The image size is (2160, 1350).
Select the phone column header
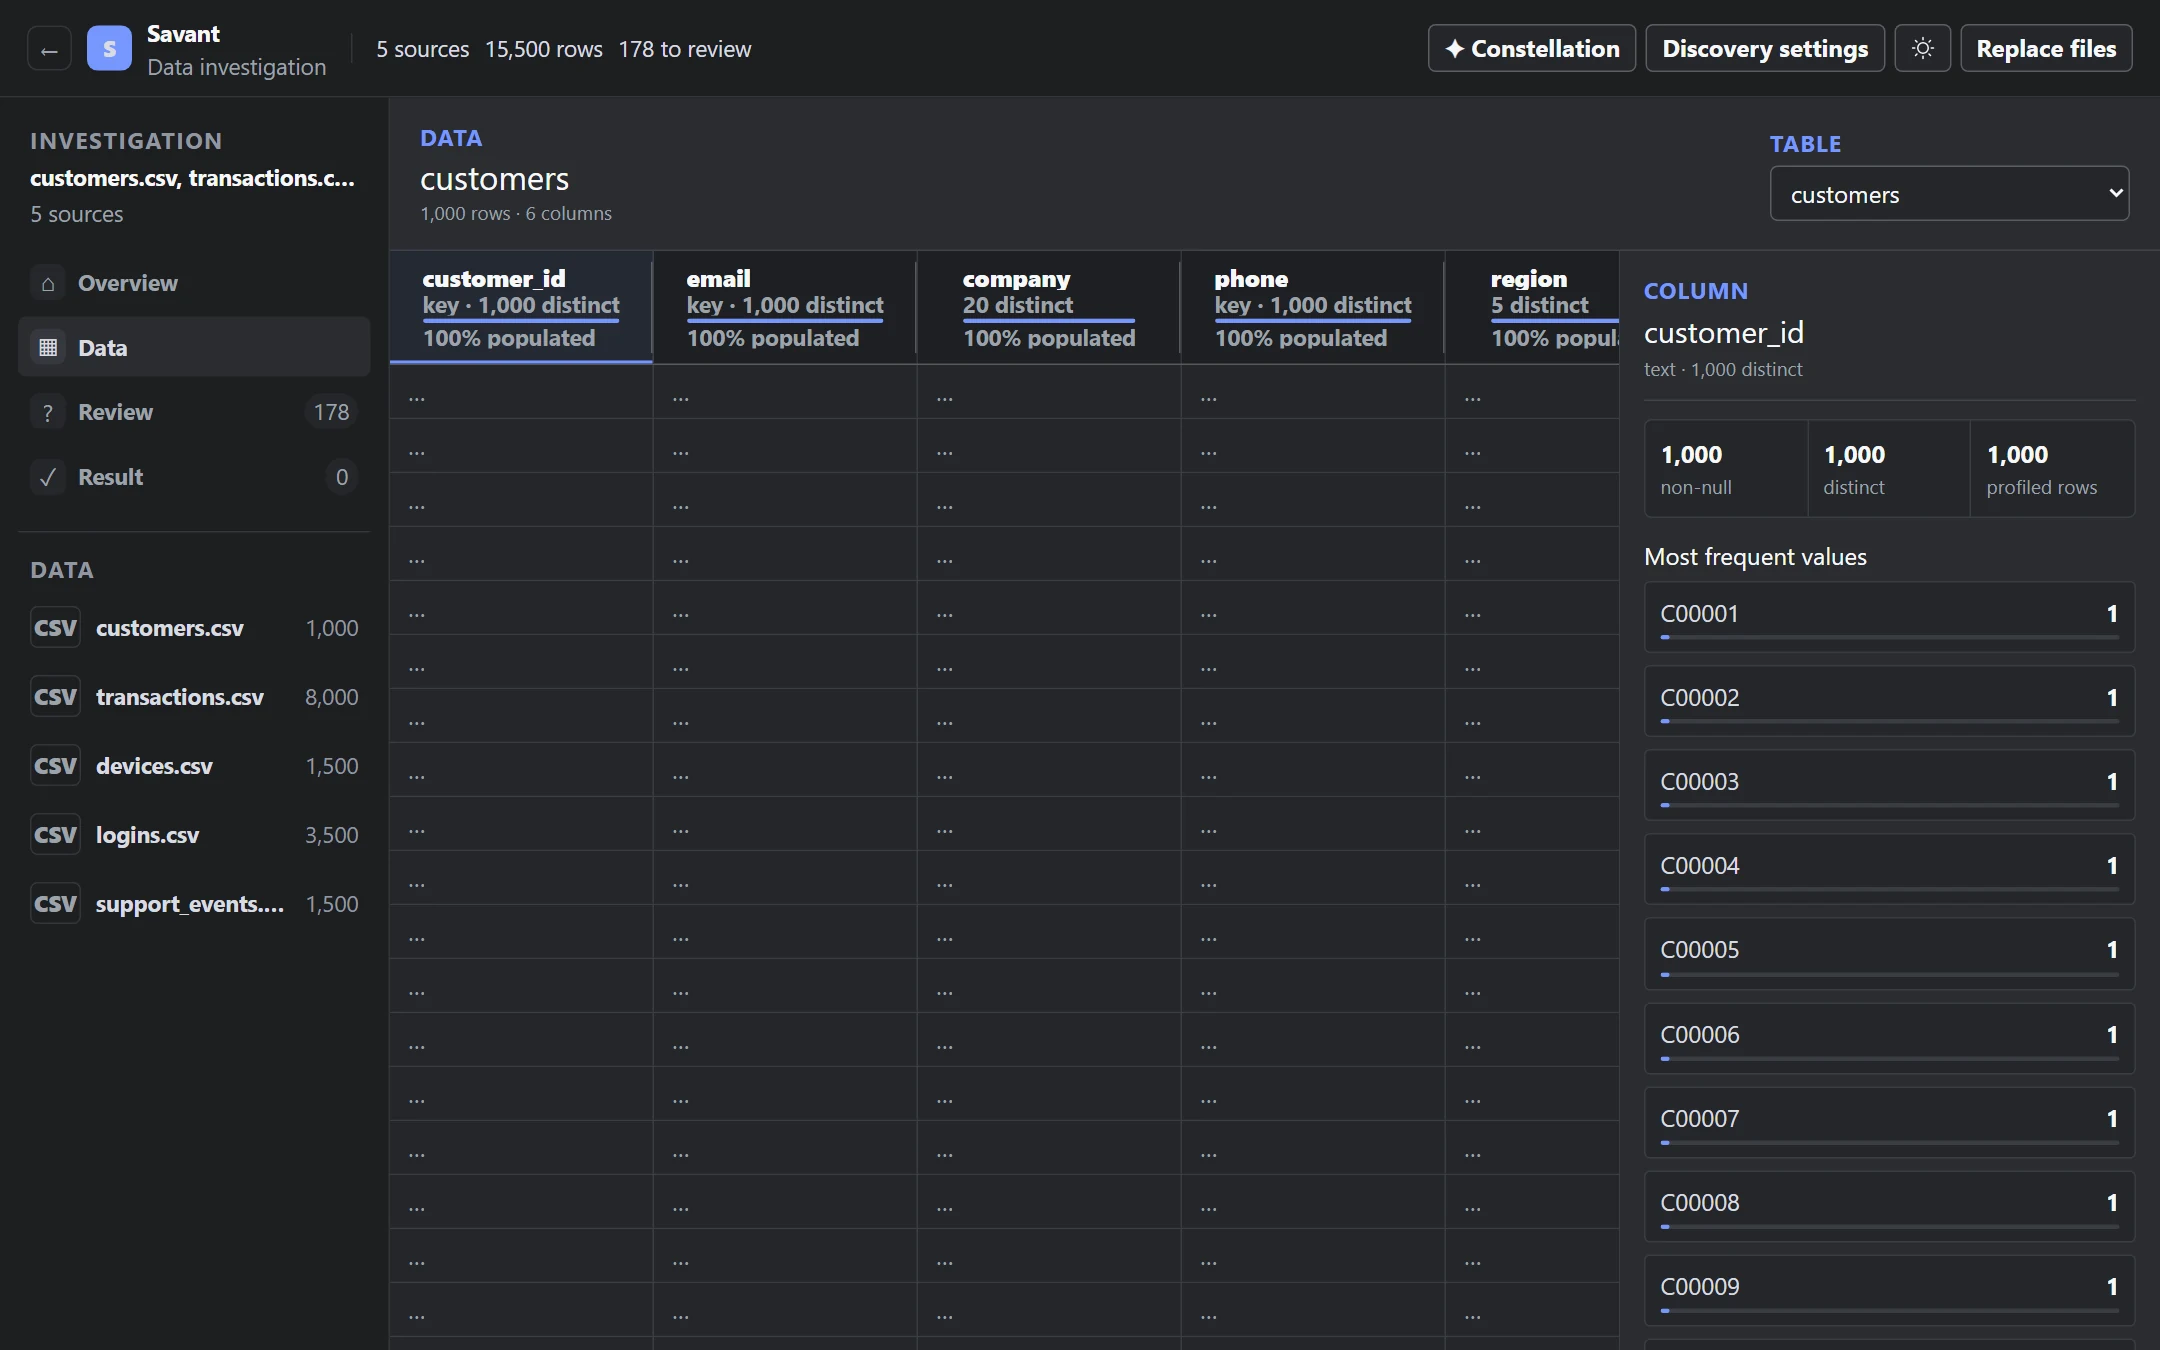tap(1313, 307)
